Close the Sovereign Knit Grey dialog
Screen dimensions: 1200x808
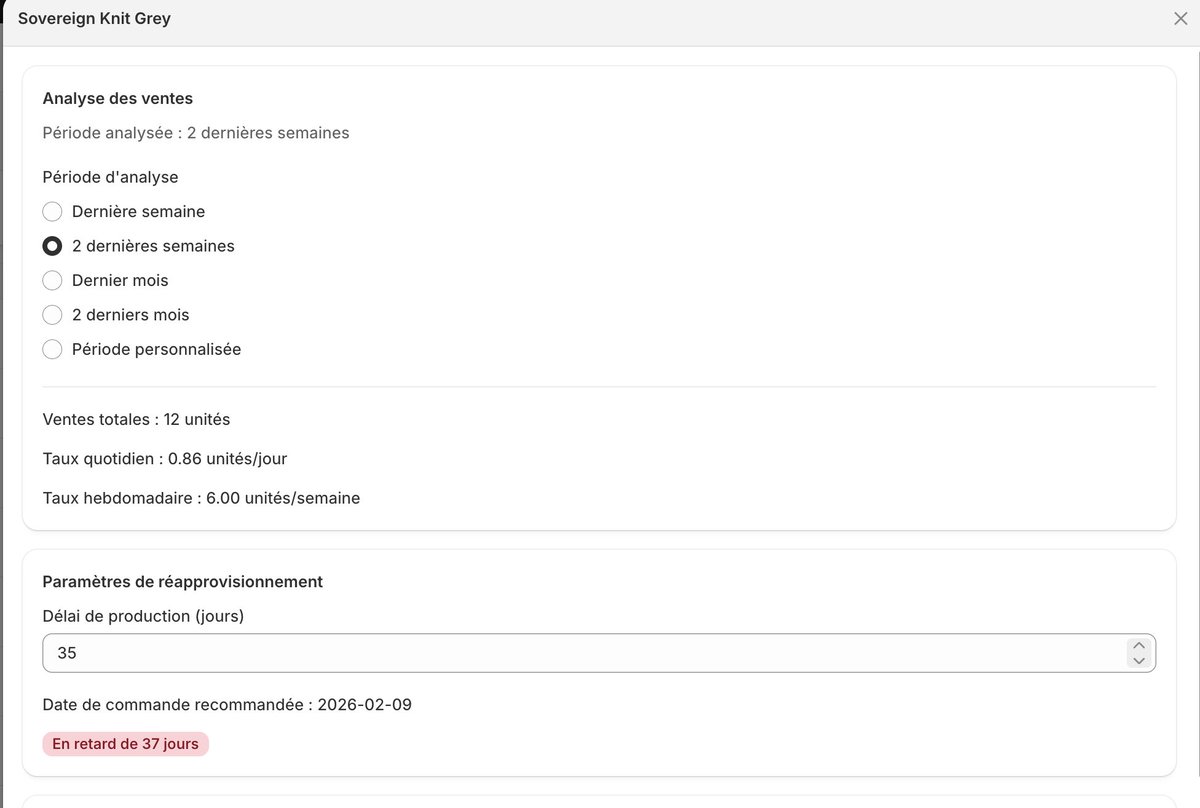(x=1180, y=19)
